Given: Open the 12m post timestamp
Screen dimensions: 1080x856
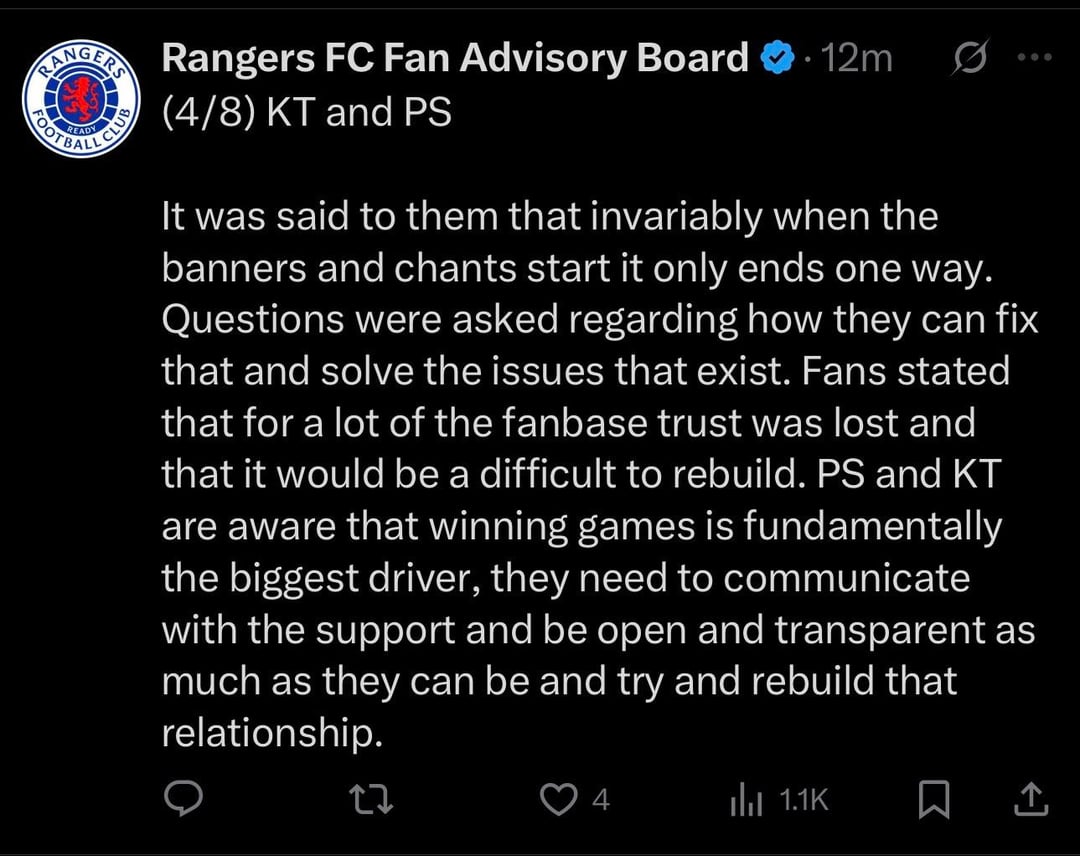Looking at the screenshot, I should pos(855,59).
